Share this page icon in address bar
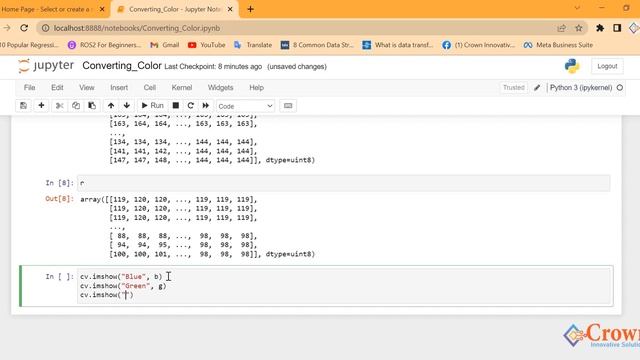This screenshot has height=360, width=640. point(562,28)
